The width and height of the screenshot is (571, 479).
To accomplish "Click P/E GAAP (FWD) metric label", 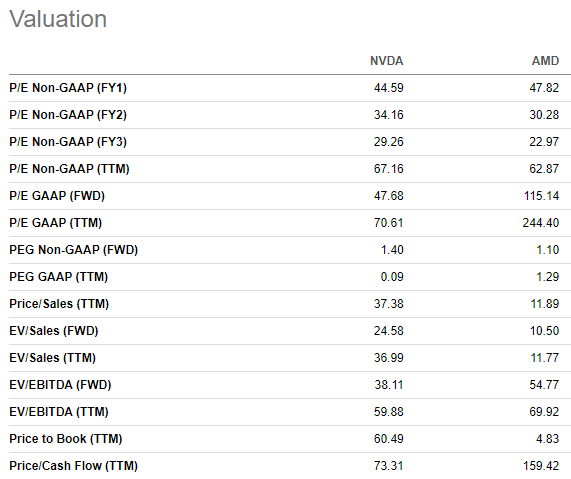I will click(x=57, y=196).
